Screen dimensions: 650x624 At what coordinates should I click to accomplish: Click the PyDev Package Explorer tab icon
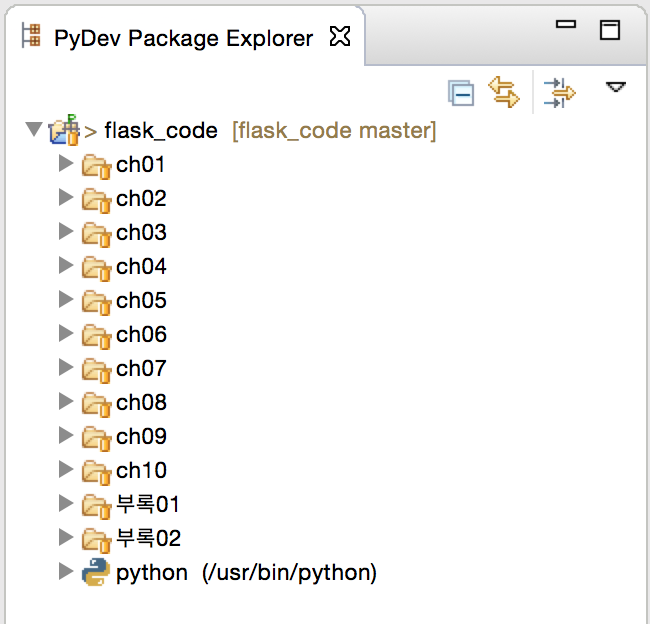(x=31, y=35)
